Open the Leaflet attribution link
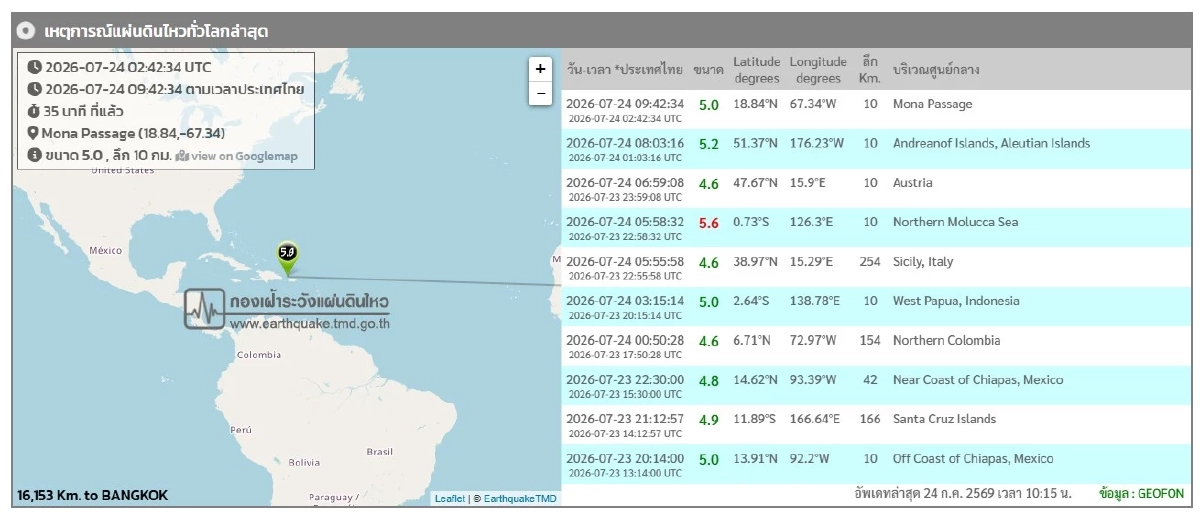This screenshot has height=515, width=1200. coord(450,498)
